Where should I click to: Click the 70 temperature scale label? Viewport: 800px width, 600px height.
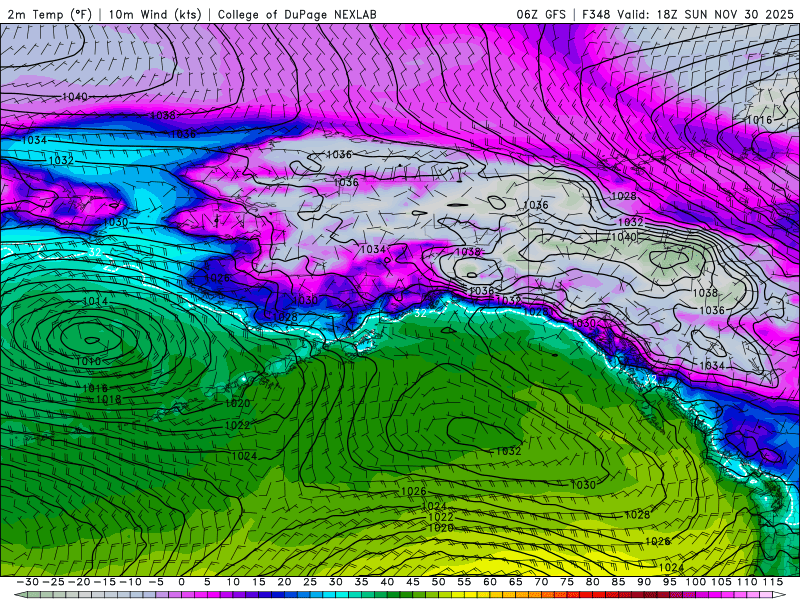541,582
